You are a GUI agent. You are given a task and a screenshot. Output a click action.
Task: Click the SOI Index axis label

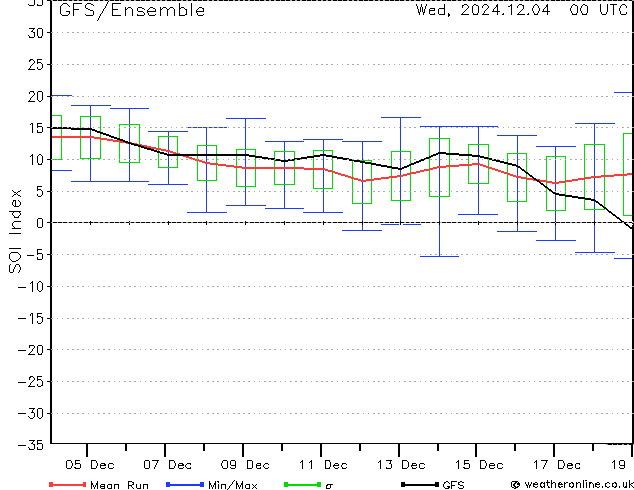click(x=15, y=231)
